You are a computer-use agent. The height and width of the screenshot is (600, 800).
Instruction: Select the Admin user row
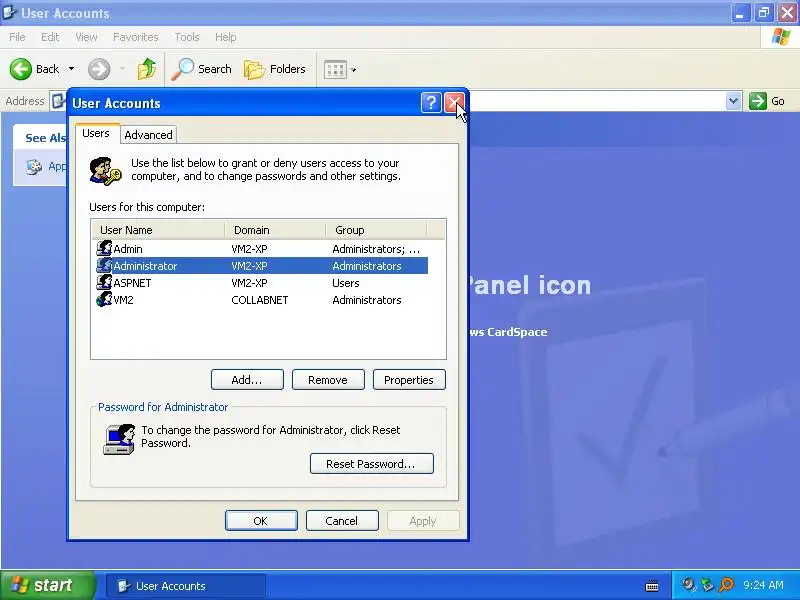click(x=260, y=249)
